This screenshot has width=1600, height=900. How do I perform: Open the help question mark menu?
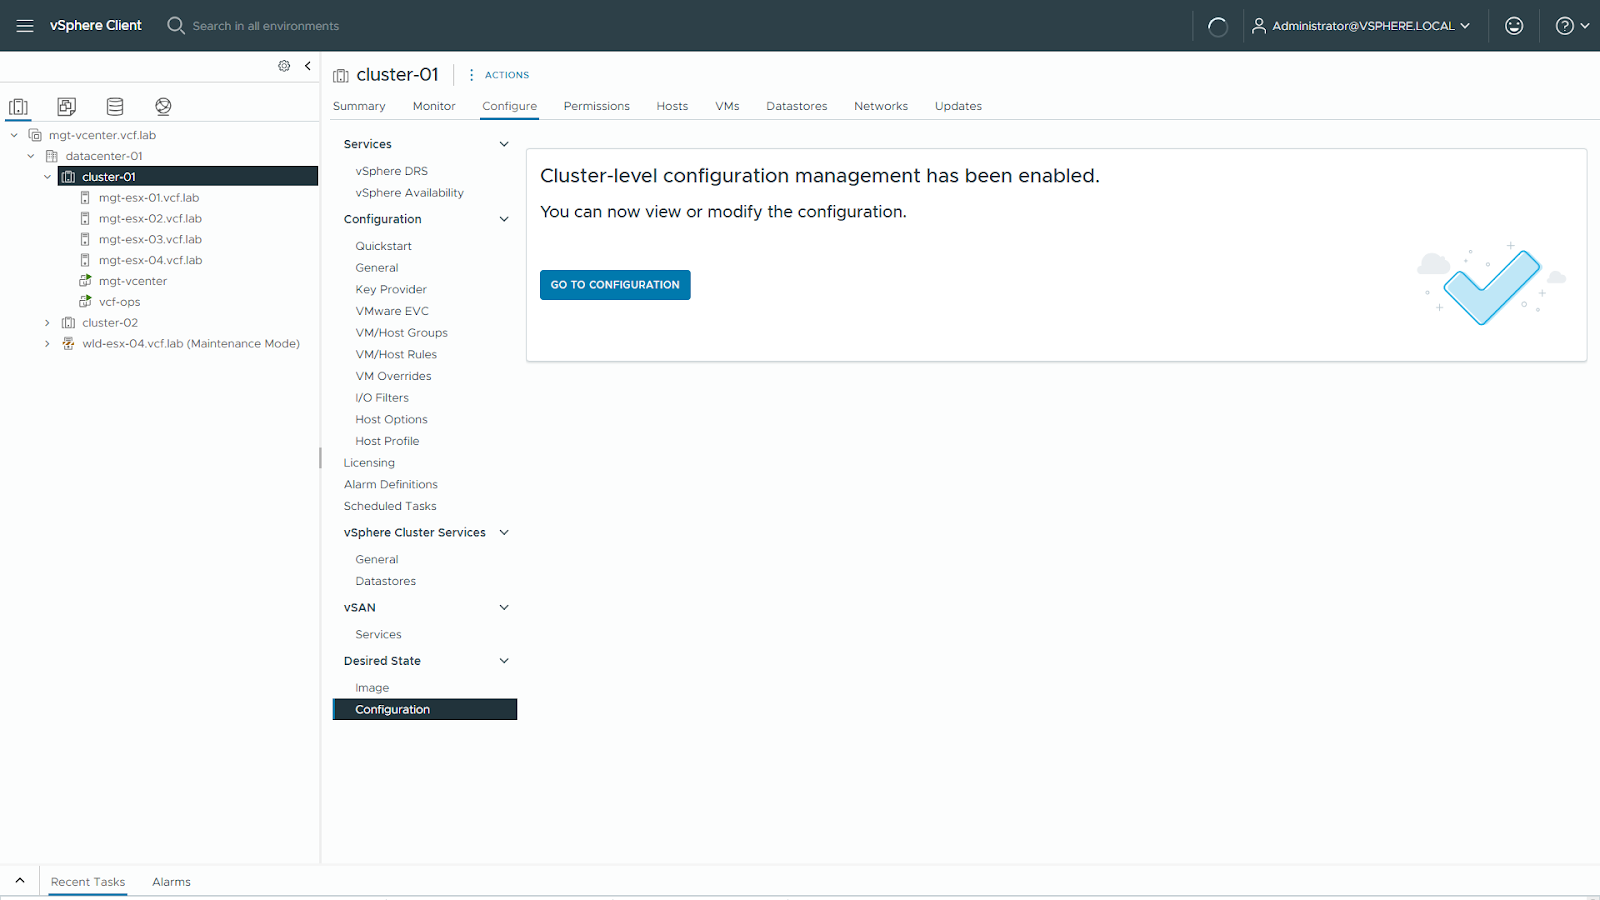1571,26
